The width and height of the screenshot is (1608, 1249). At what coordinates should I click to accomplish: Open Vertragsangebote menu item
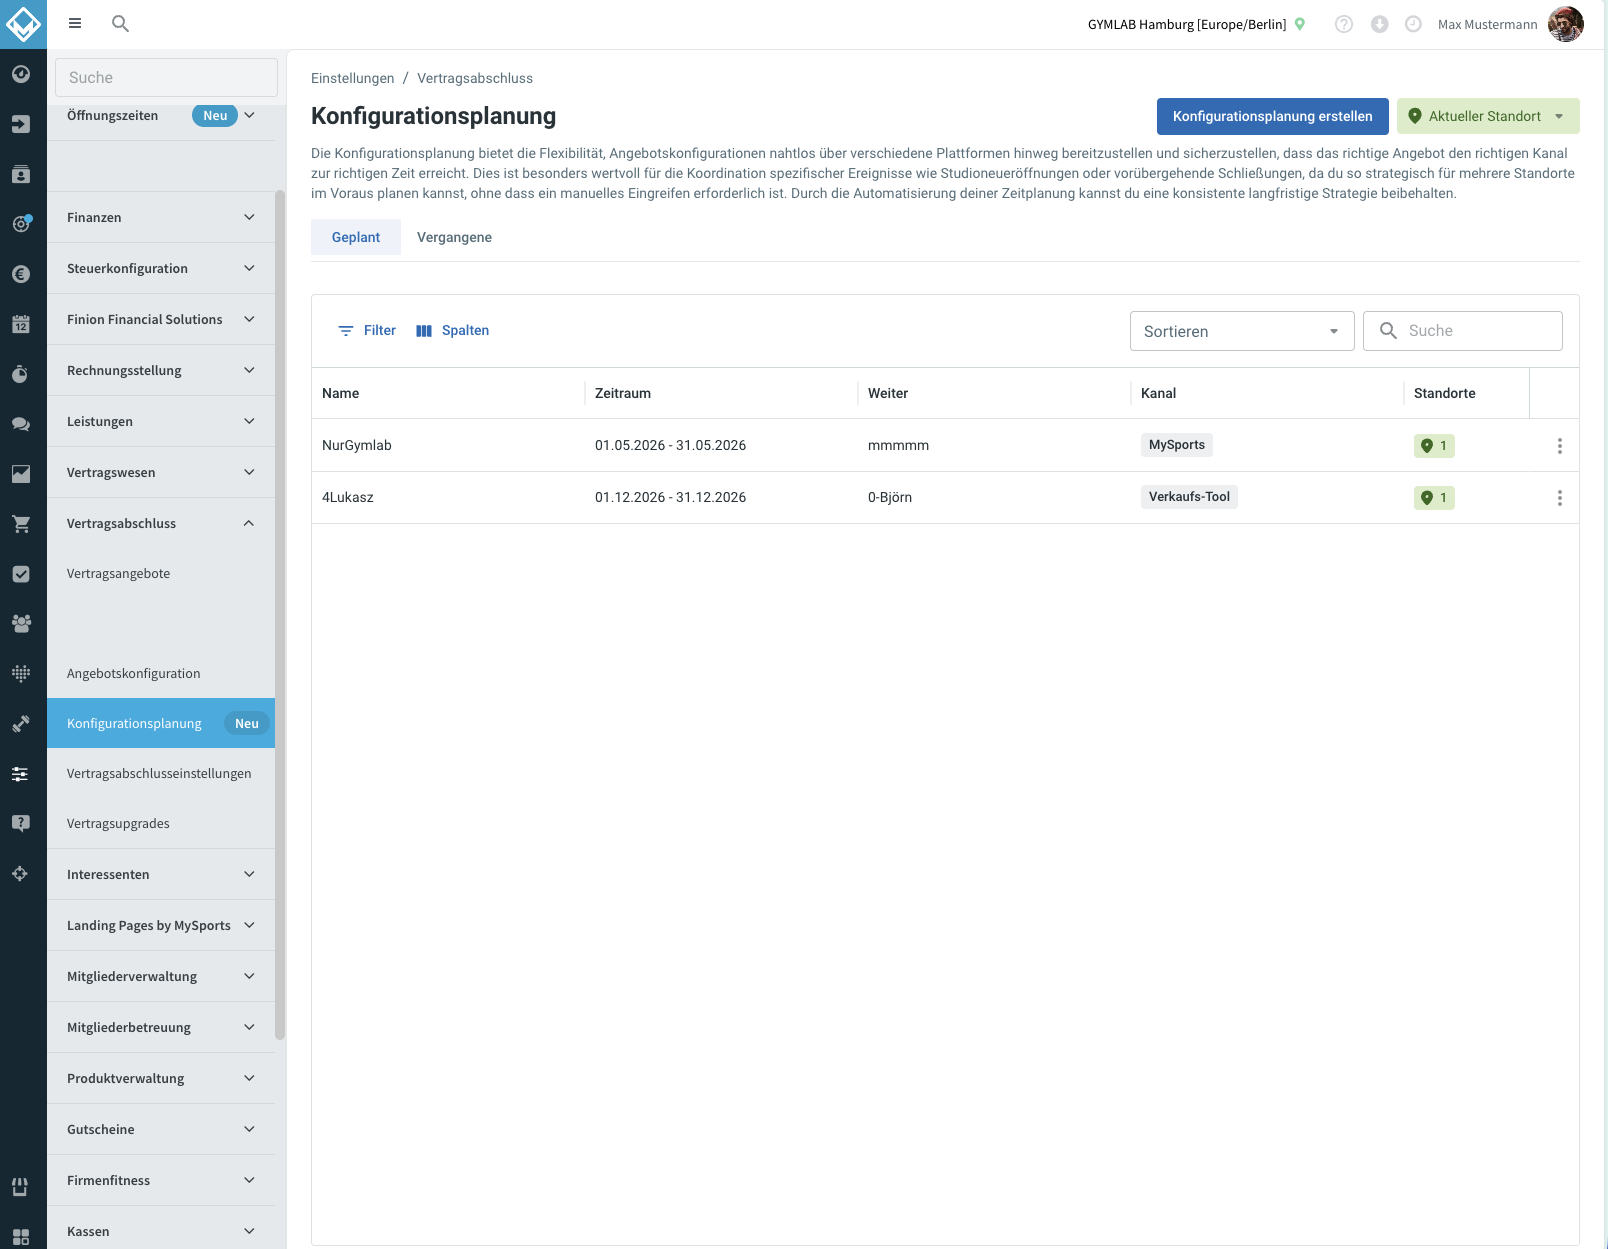click(161, 573)
